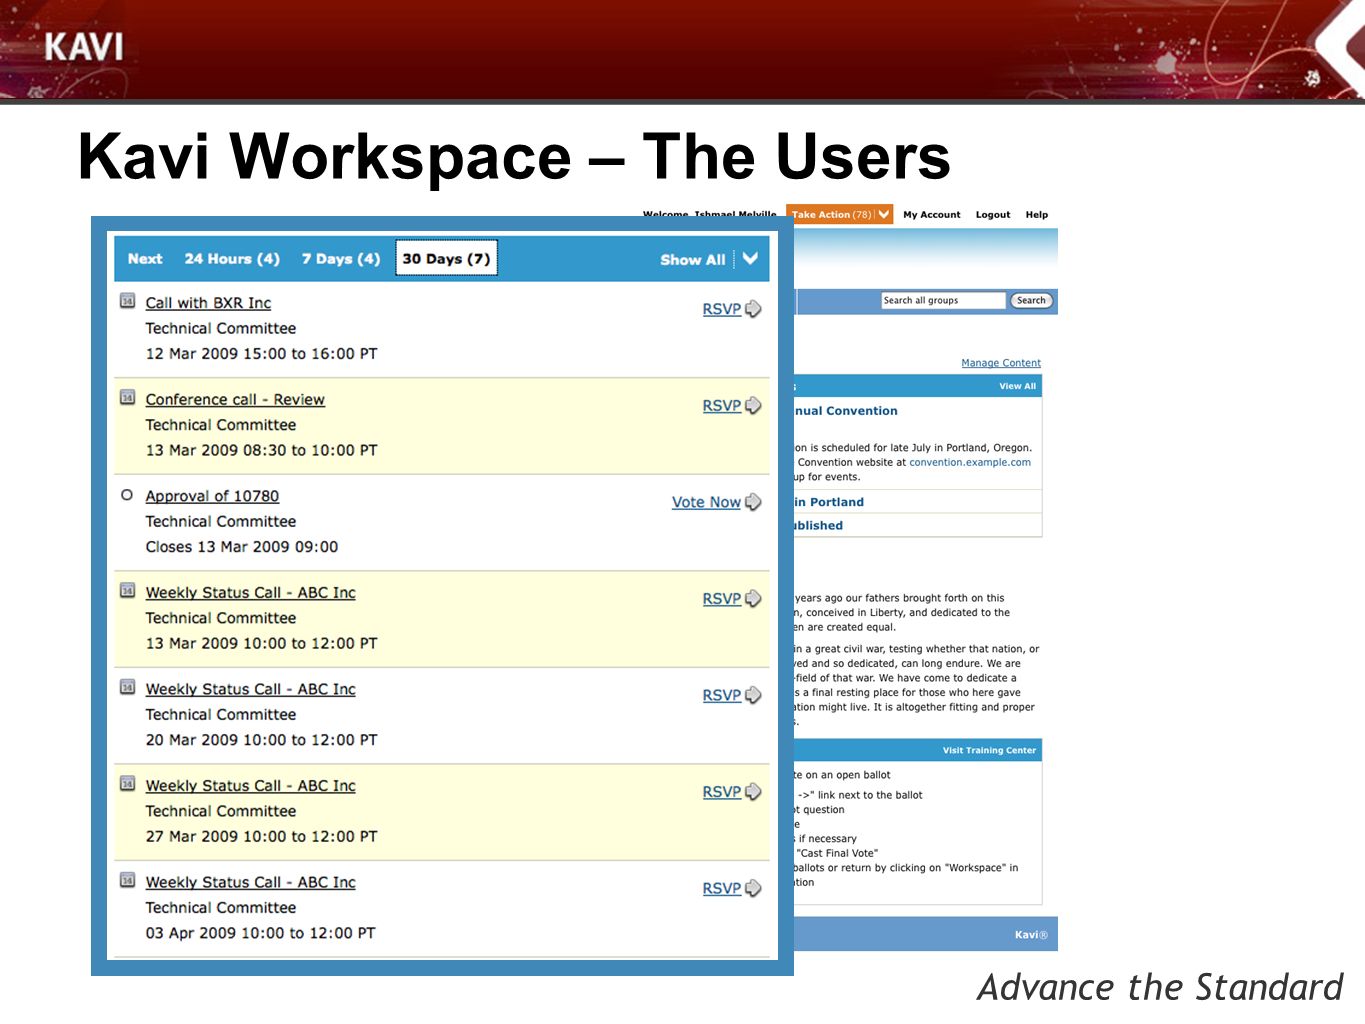This screenshot has height=1024, width=1365.
Task: Switch to the Next tab
Action: point(145,259)
